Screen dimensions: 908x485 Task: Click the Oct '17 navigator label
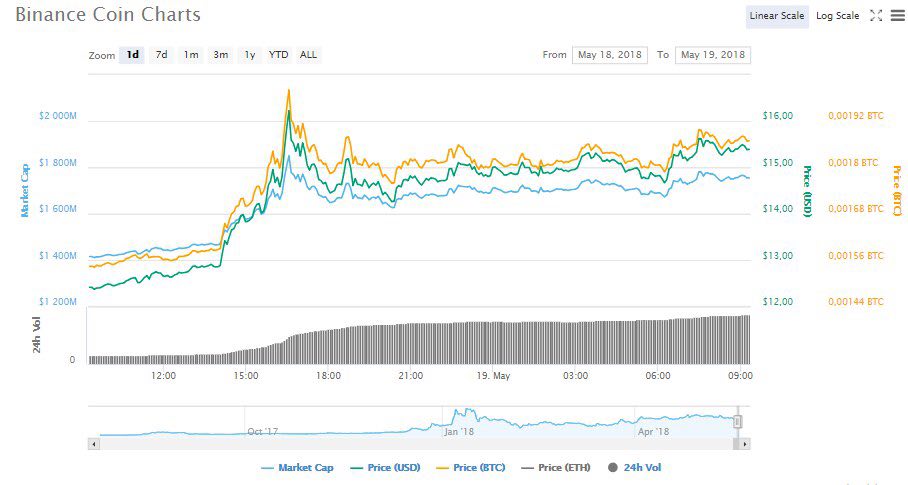(263, 432)
